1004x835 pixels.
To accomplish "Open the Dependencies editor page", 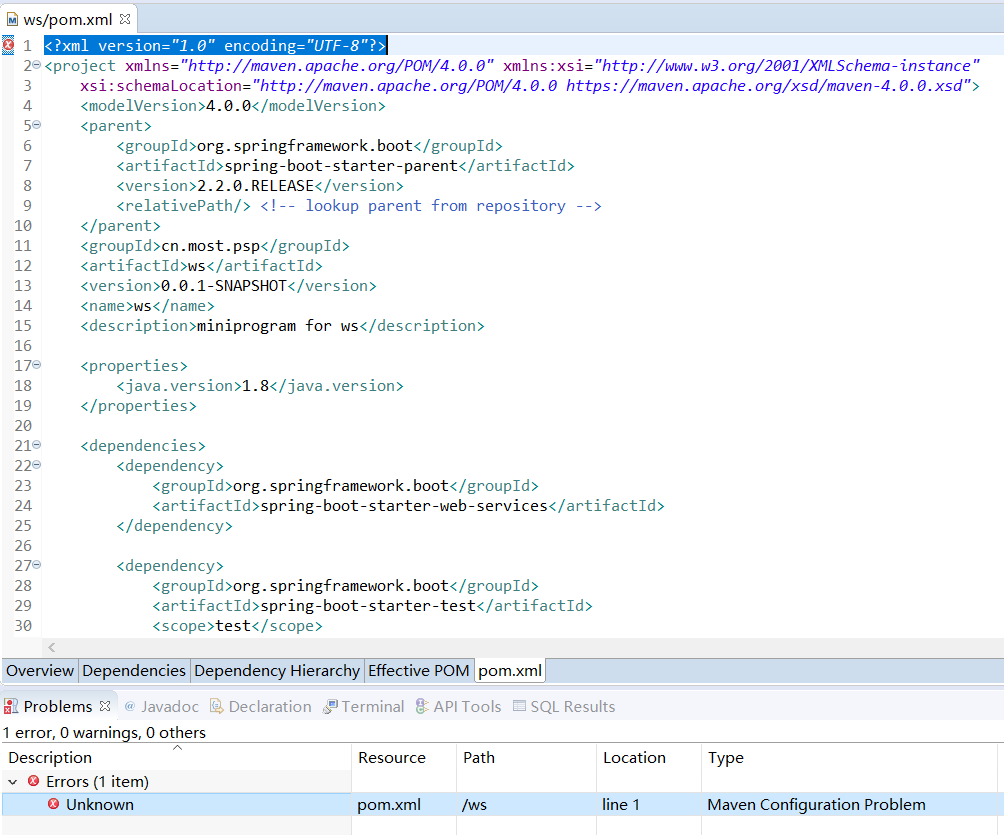I will point(133,670).
